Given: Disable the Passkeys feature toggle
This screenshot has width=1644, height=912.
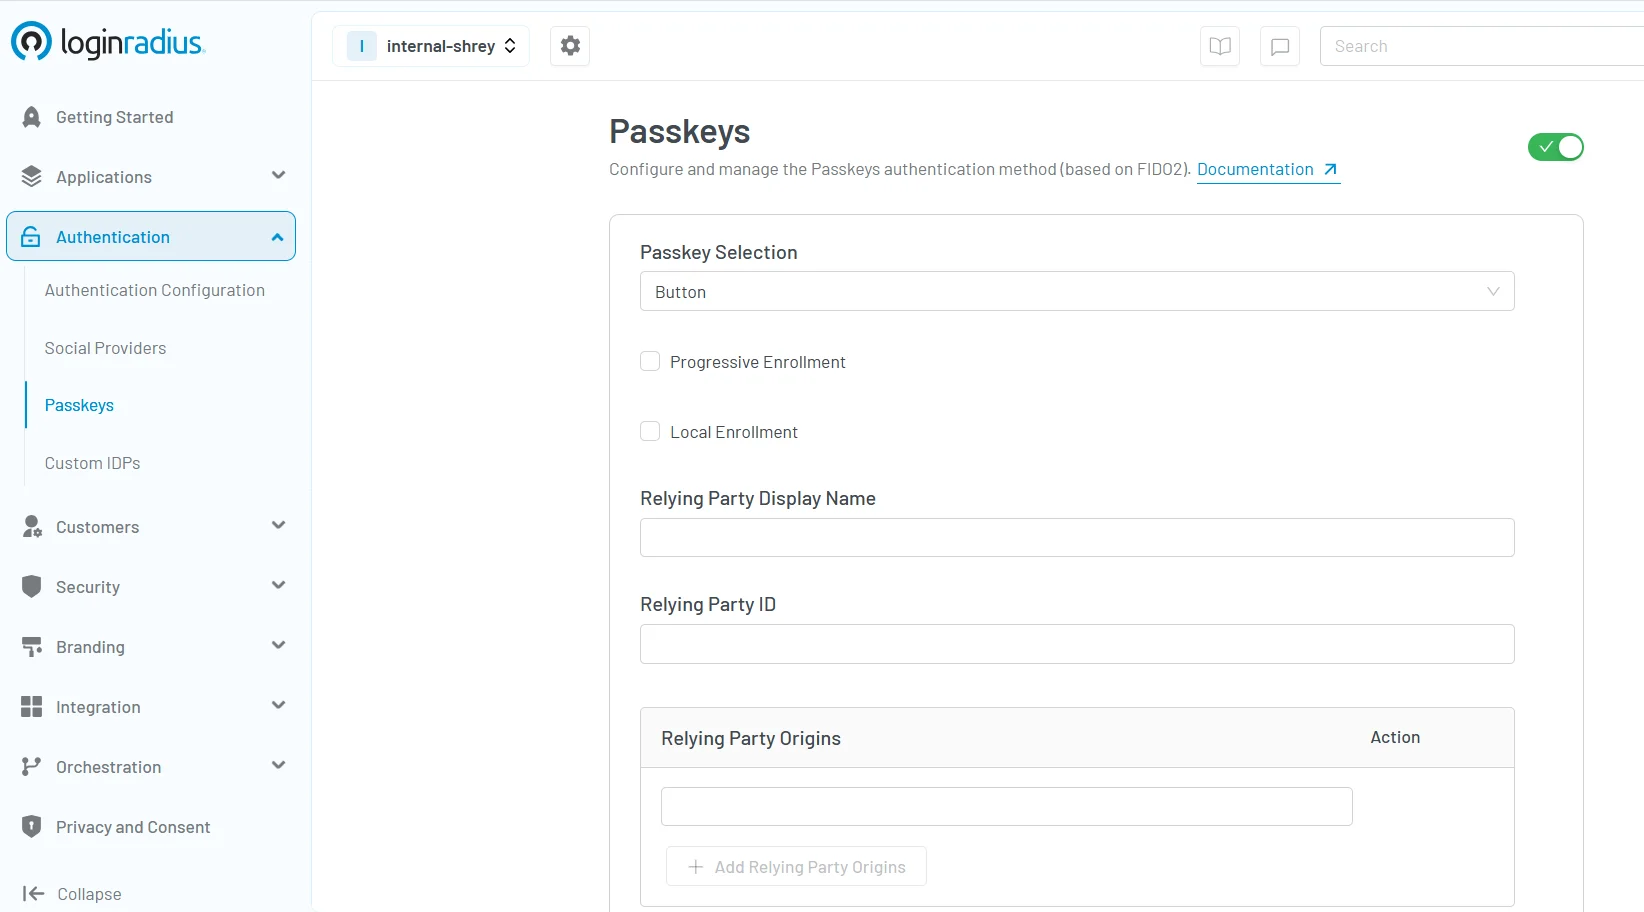Looking at the screenshot, I should pos(1555,147).
